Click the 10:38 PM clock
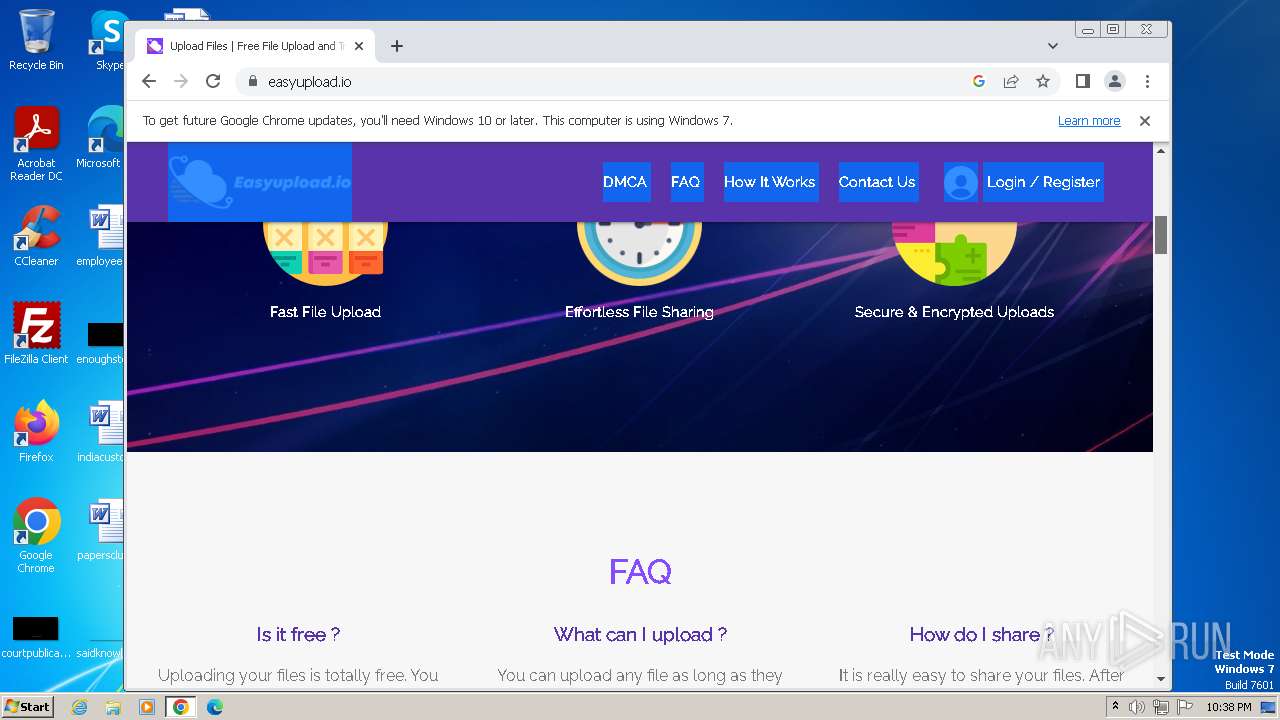 click(1228, 707)
